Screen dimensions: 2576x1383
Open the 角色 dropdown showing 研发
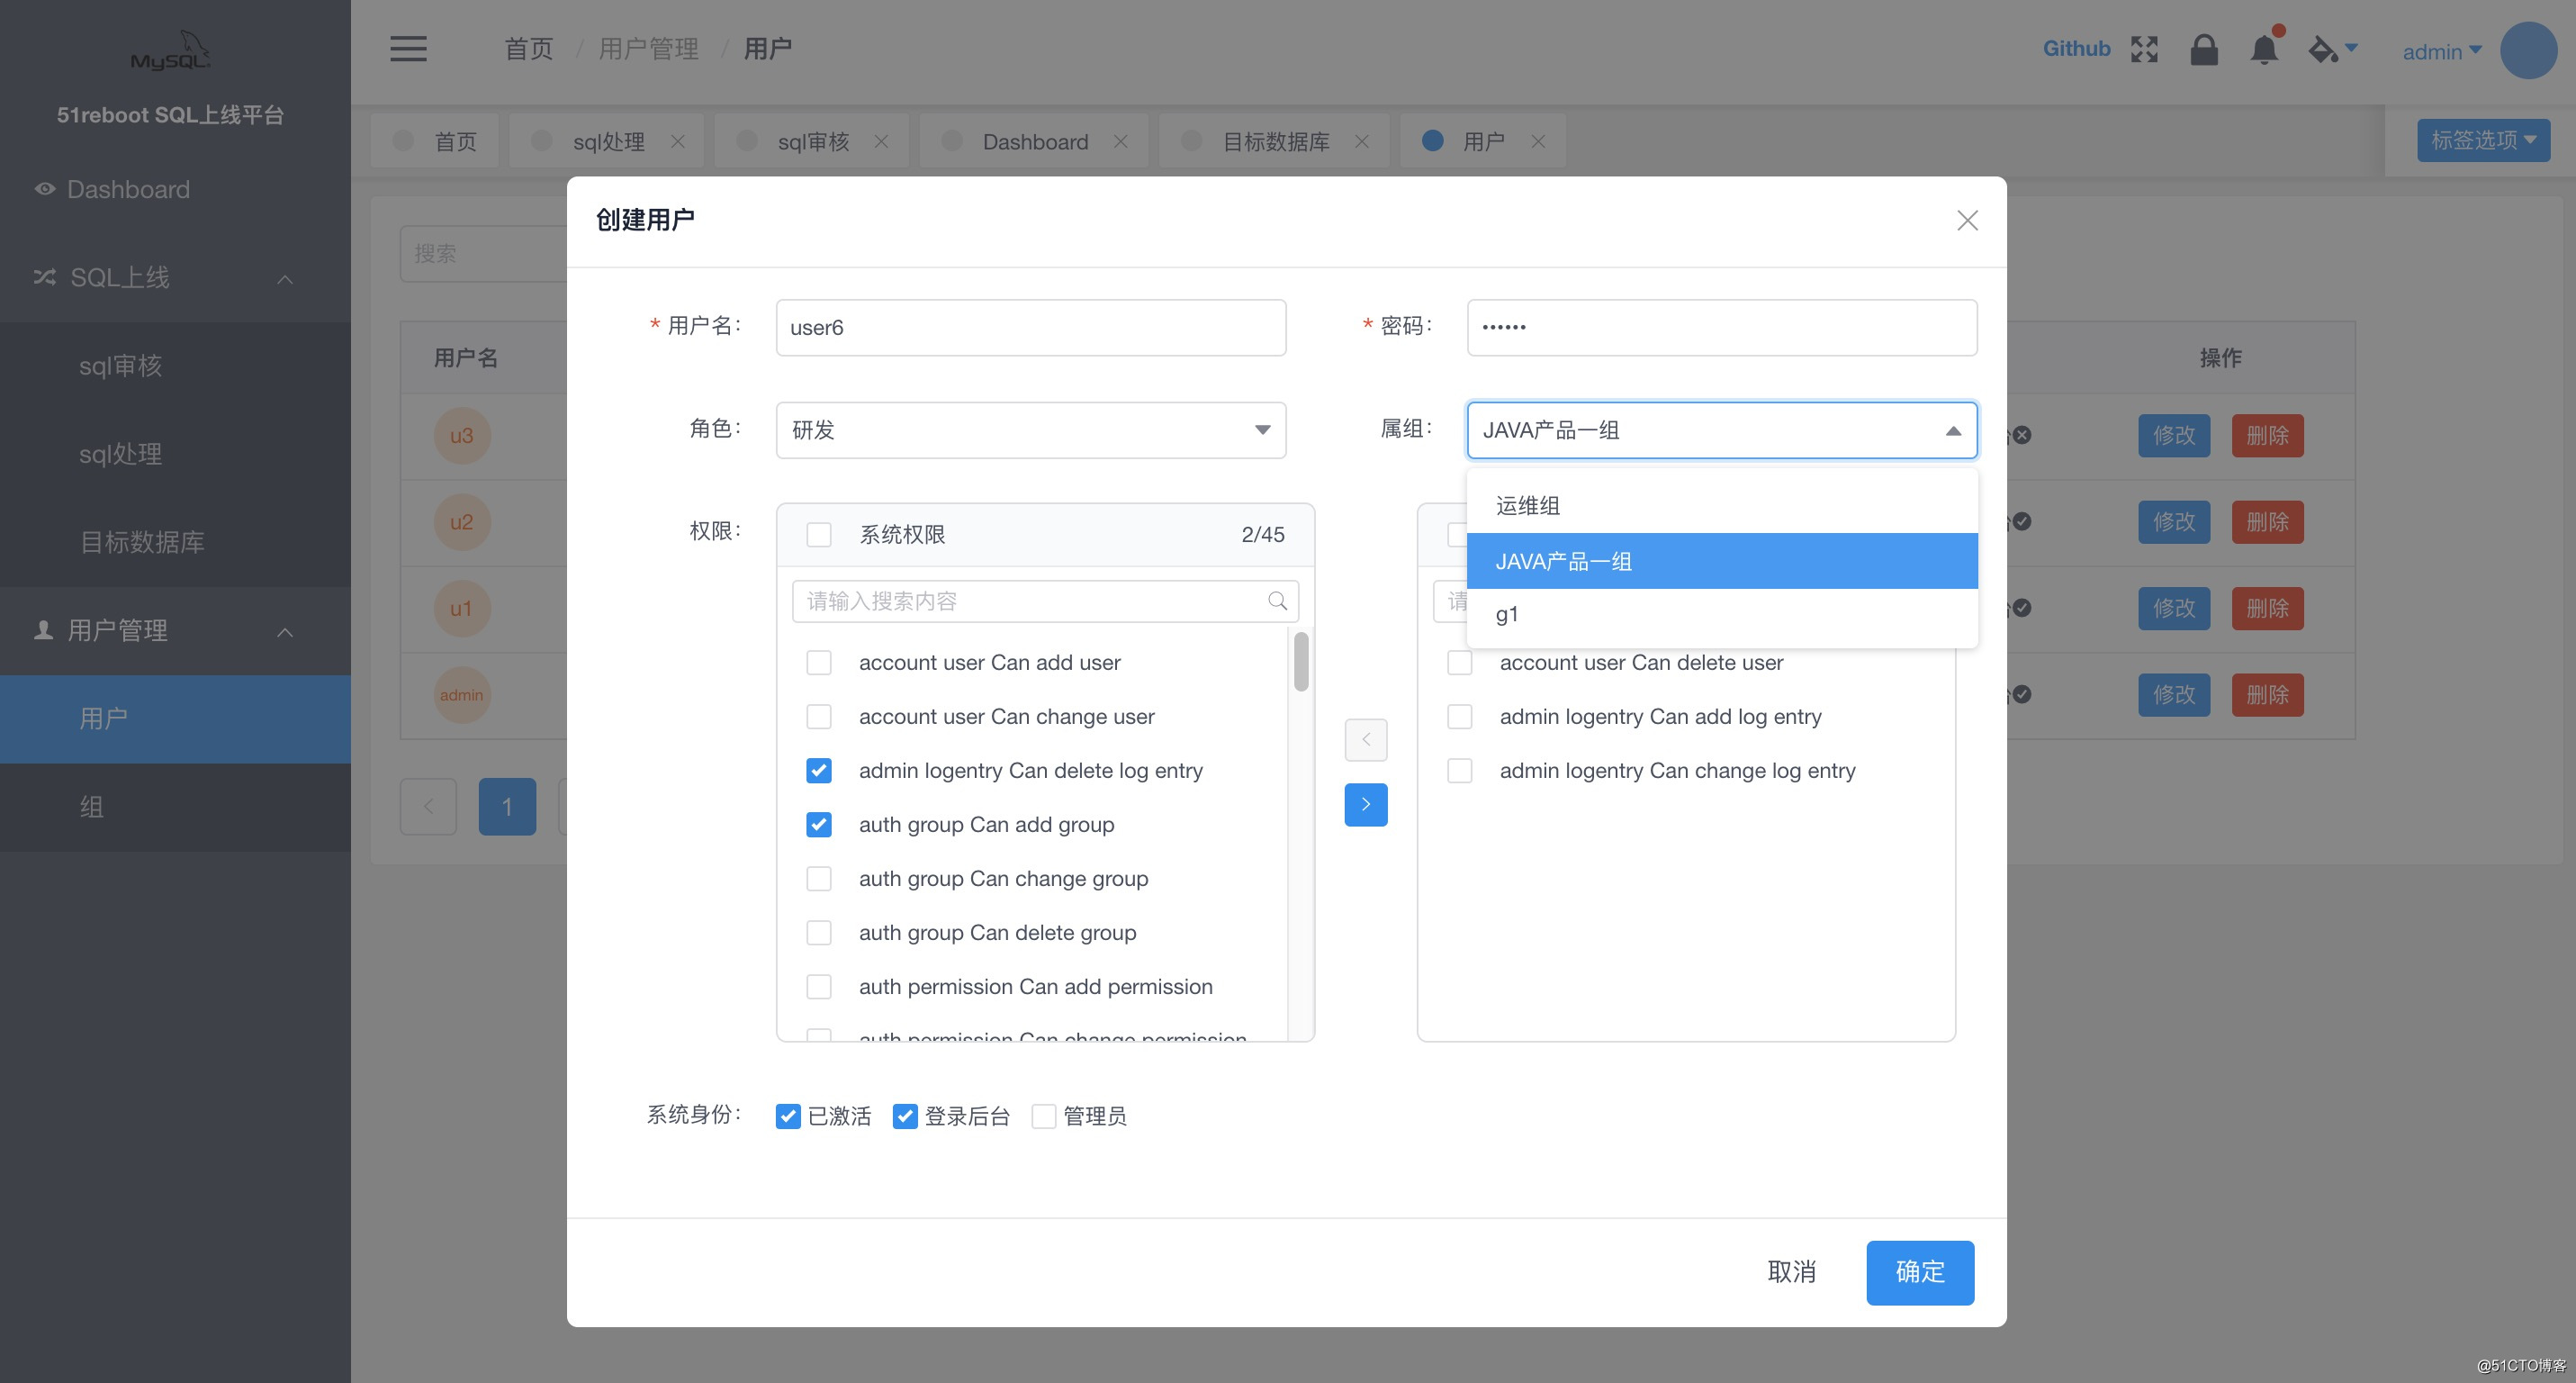[1031, 430]
